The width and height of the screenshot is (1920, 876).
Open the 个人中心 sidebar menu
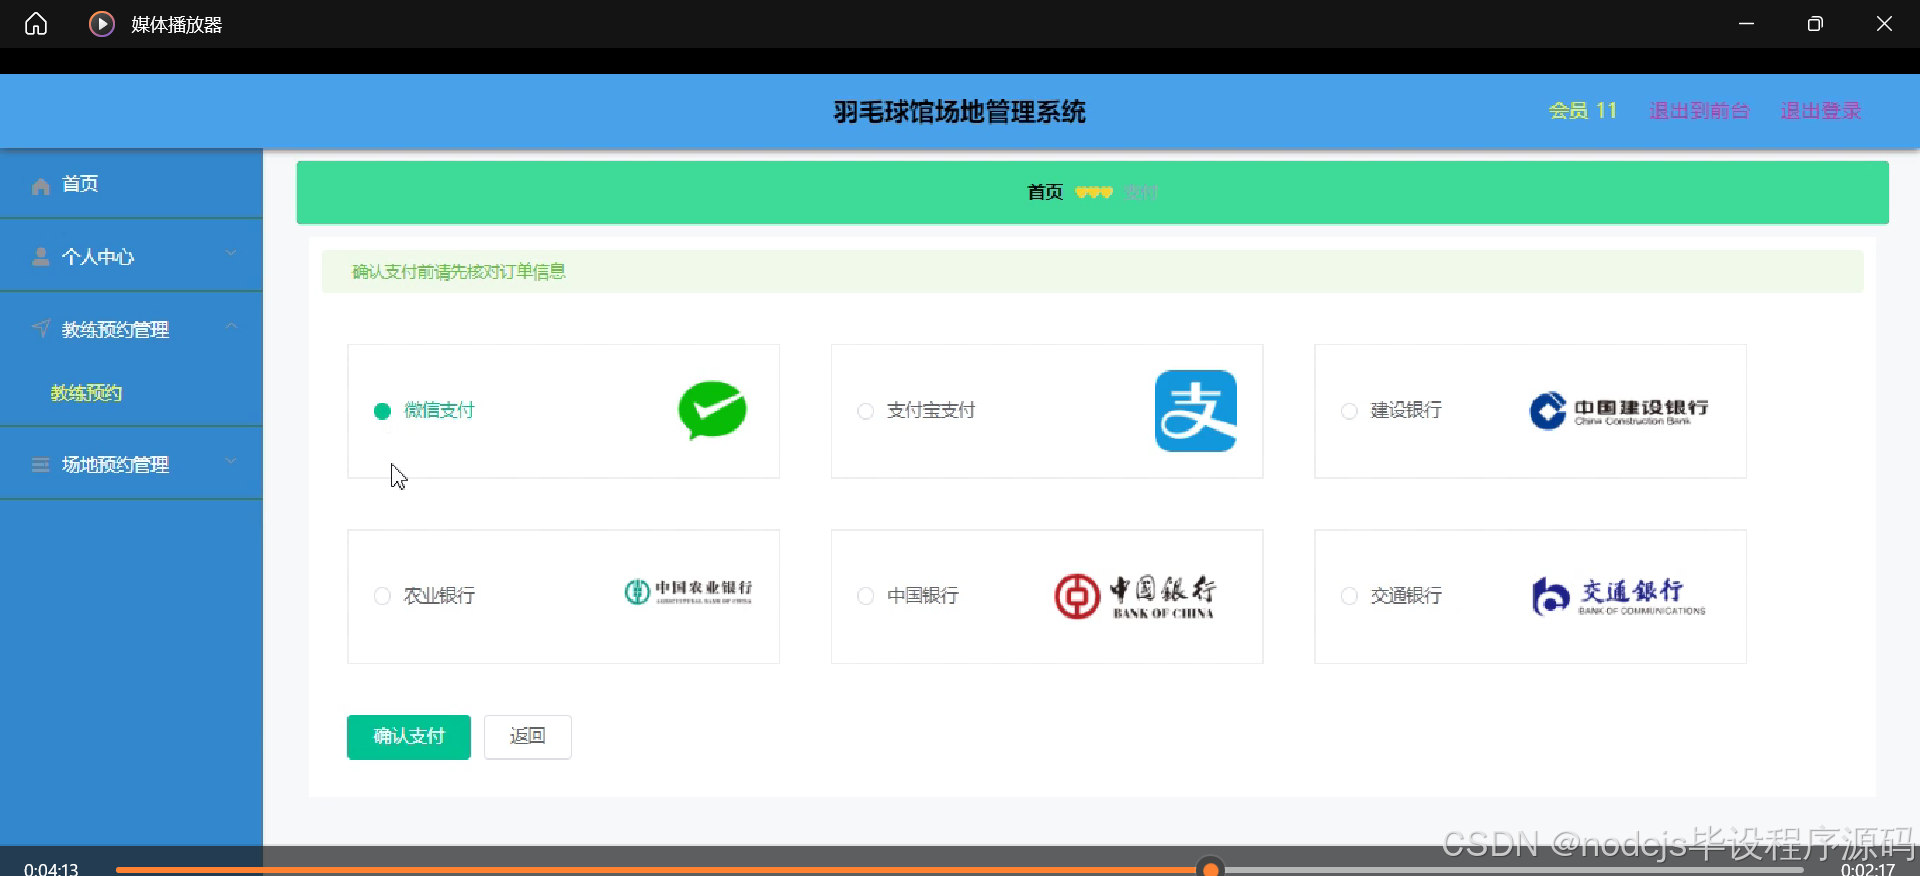tap(131, 256)
